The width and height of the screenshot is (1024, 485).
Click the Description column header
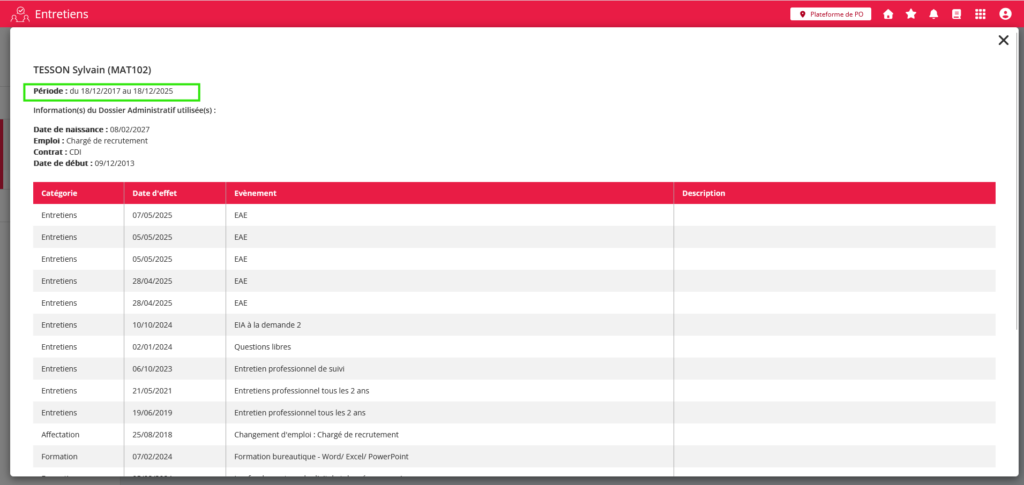pos(703,193)
